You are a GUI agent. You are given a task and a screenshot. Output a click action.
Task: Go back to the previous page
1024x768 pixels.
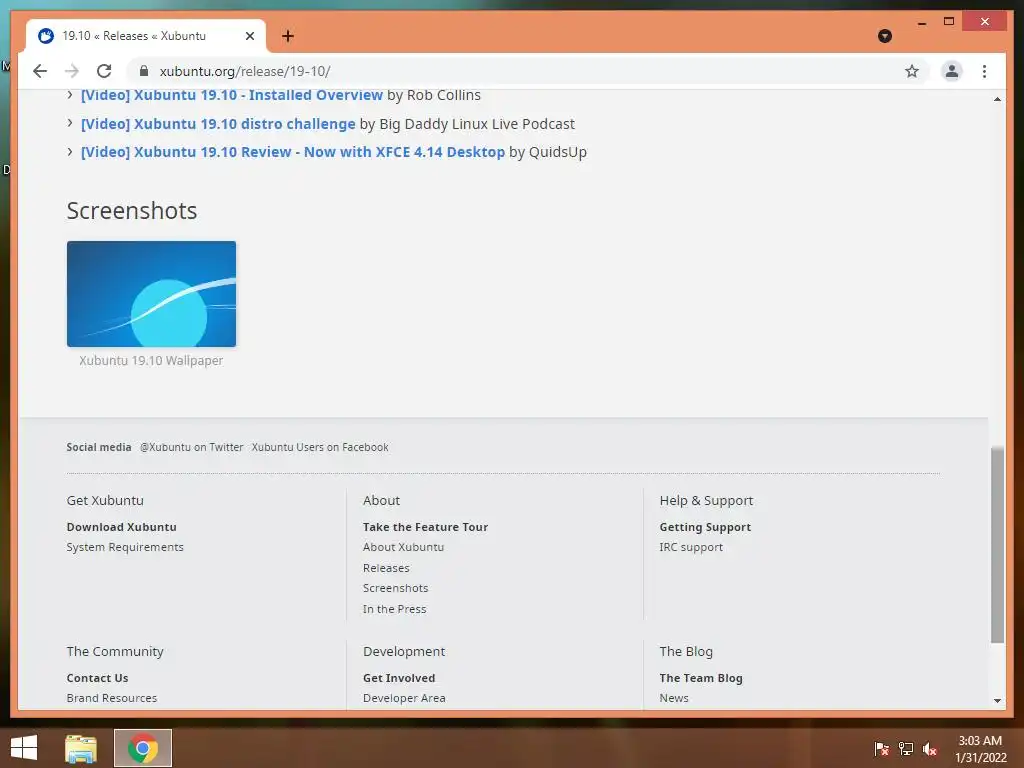point(40,71)
